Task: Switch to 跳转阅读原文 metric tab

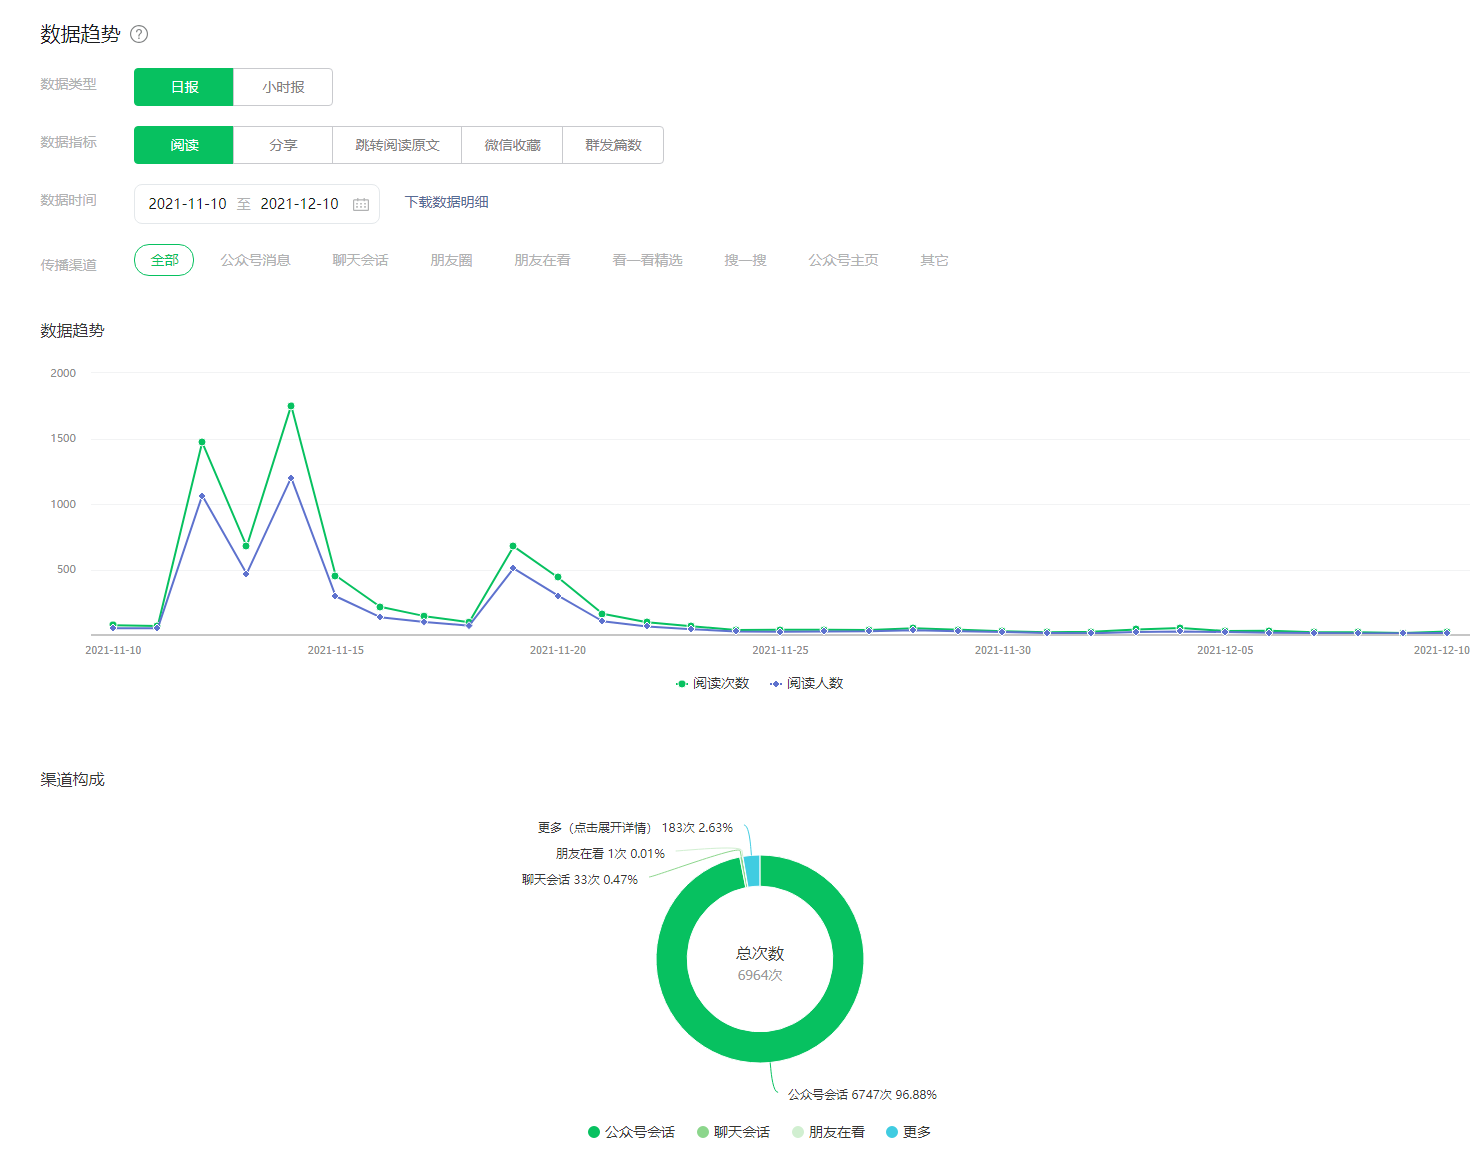Action: (x=397, y=145)
